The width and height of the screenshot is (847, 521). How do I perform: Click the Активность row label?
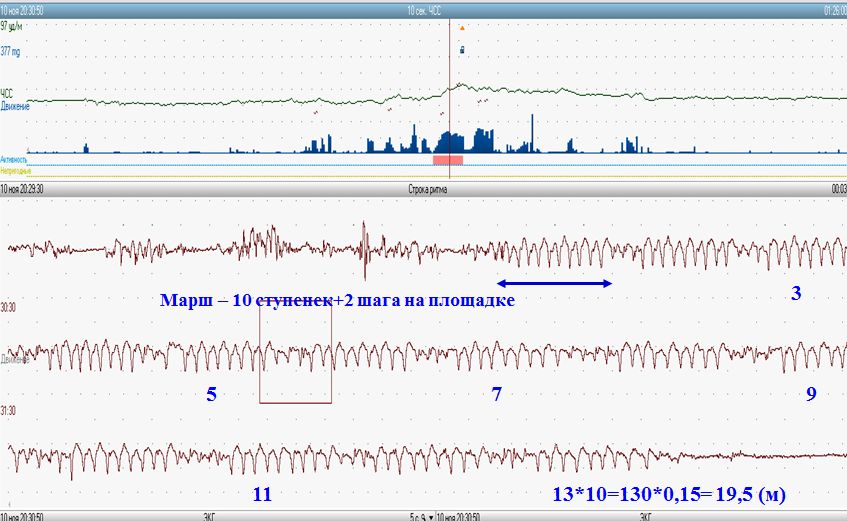tap(14, 159)
